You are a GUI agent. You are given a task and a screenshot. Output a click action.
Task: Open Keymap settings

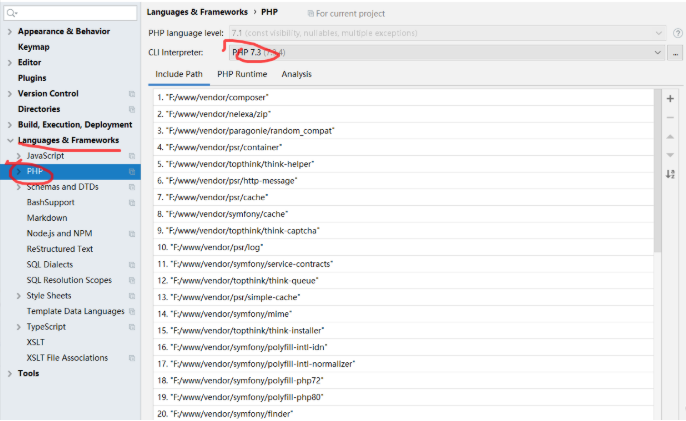34,47
